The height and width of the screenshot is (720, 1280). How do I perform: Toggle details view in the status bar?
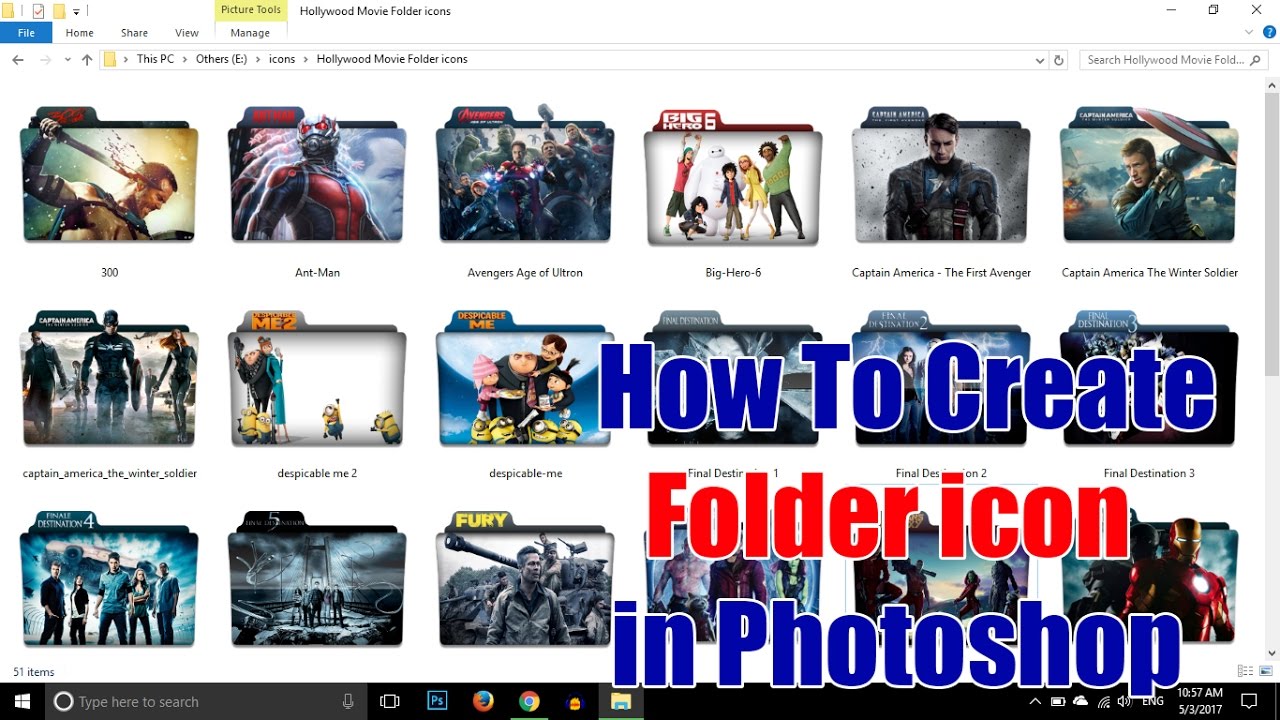pos(1245,671)
